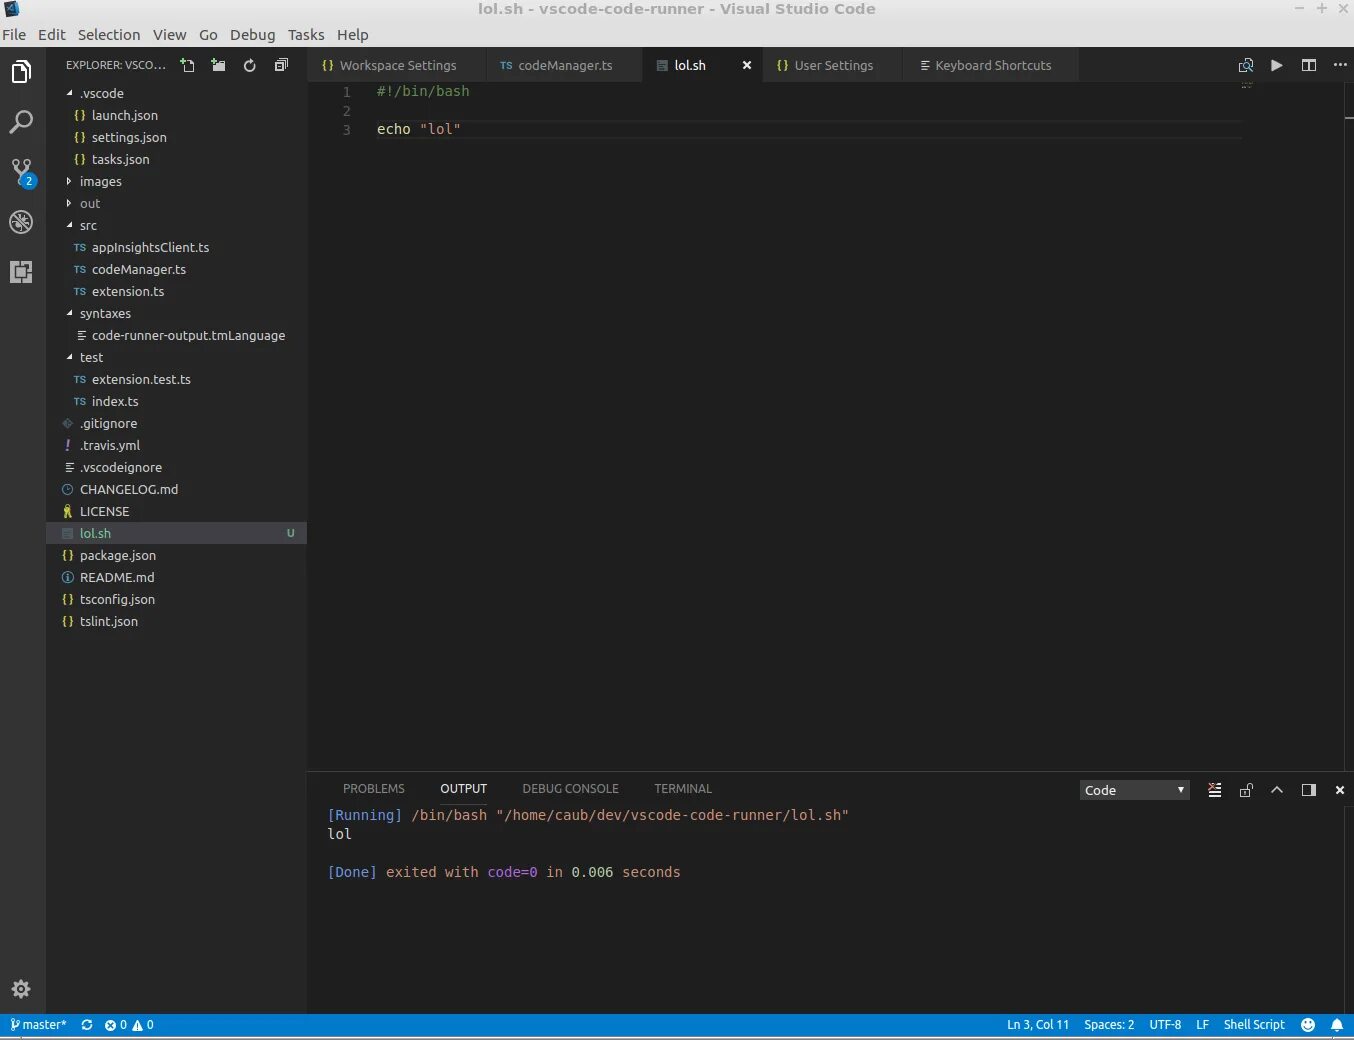Open launch.json in Explorer

tap(176, 115)
